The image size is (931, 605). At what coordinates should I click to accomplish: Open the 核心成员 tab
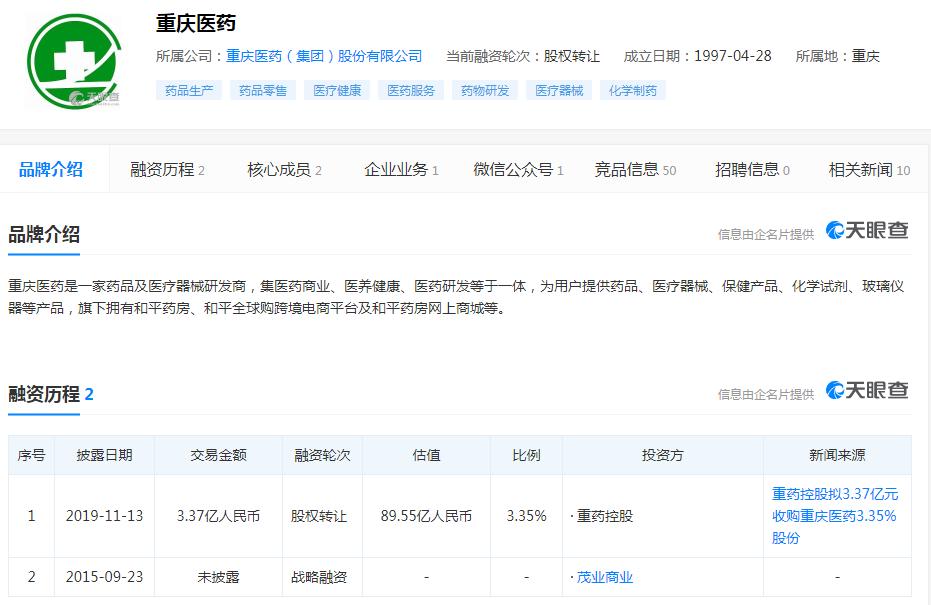(x=284, y=170)
